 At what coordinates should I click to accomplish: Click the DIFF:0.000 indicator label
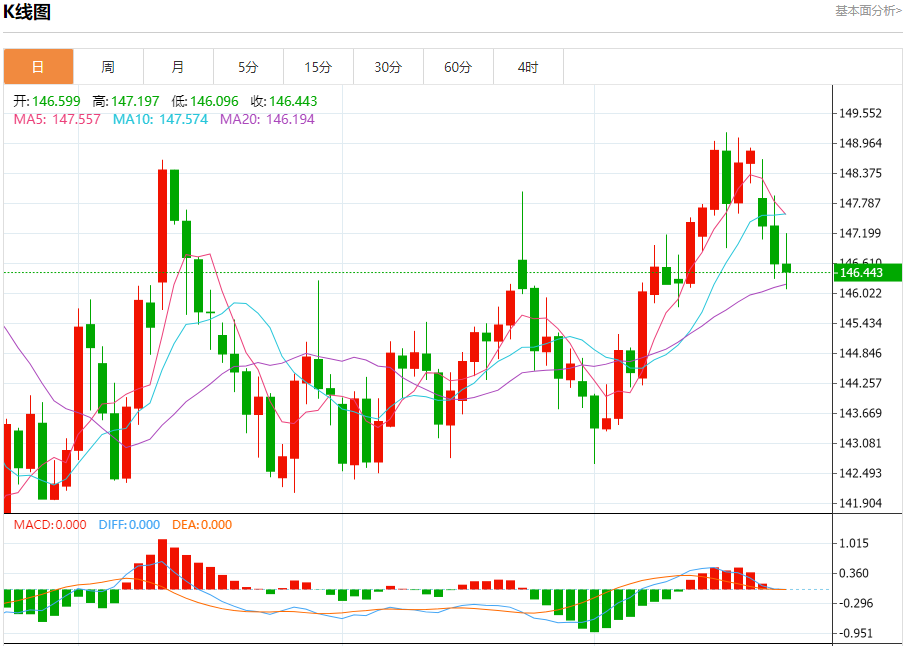click(129, 525)
